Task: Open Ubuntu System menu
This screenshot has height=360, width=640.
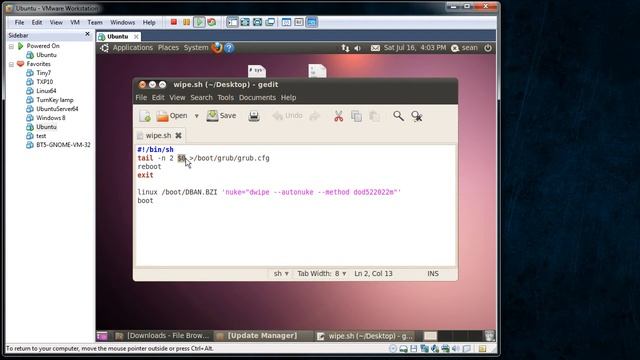Action: tap(196, 48)
